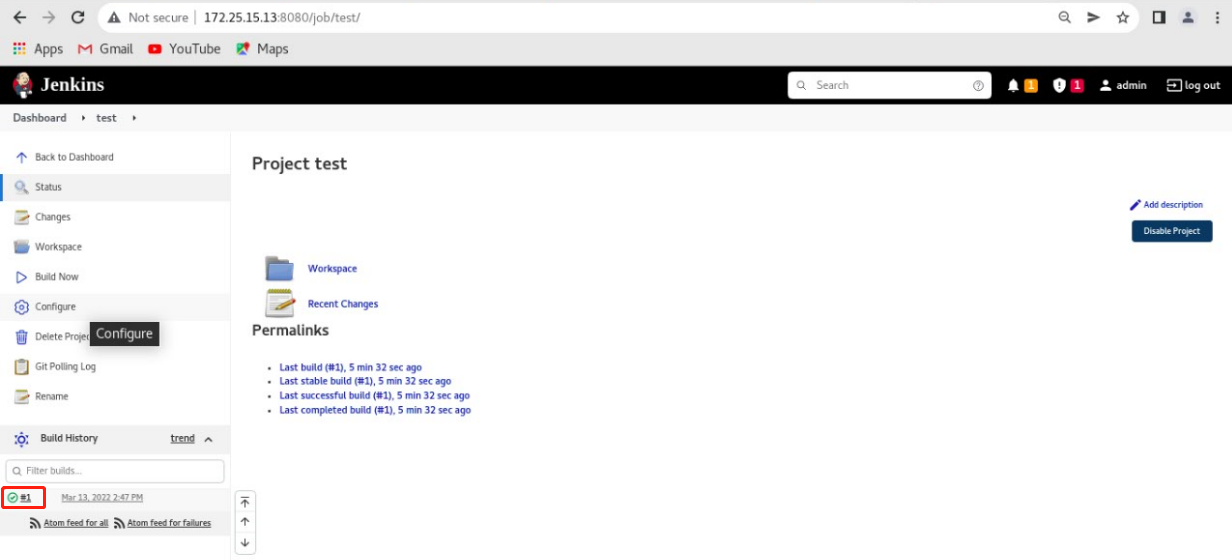Image resolution: width=1232 pixels, height=560 pixels.
Task: Expand the Dashboard breadcrumb arrow
Action: (83, 118)
